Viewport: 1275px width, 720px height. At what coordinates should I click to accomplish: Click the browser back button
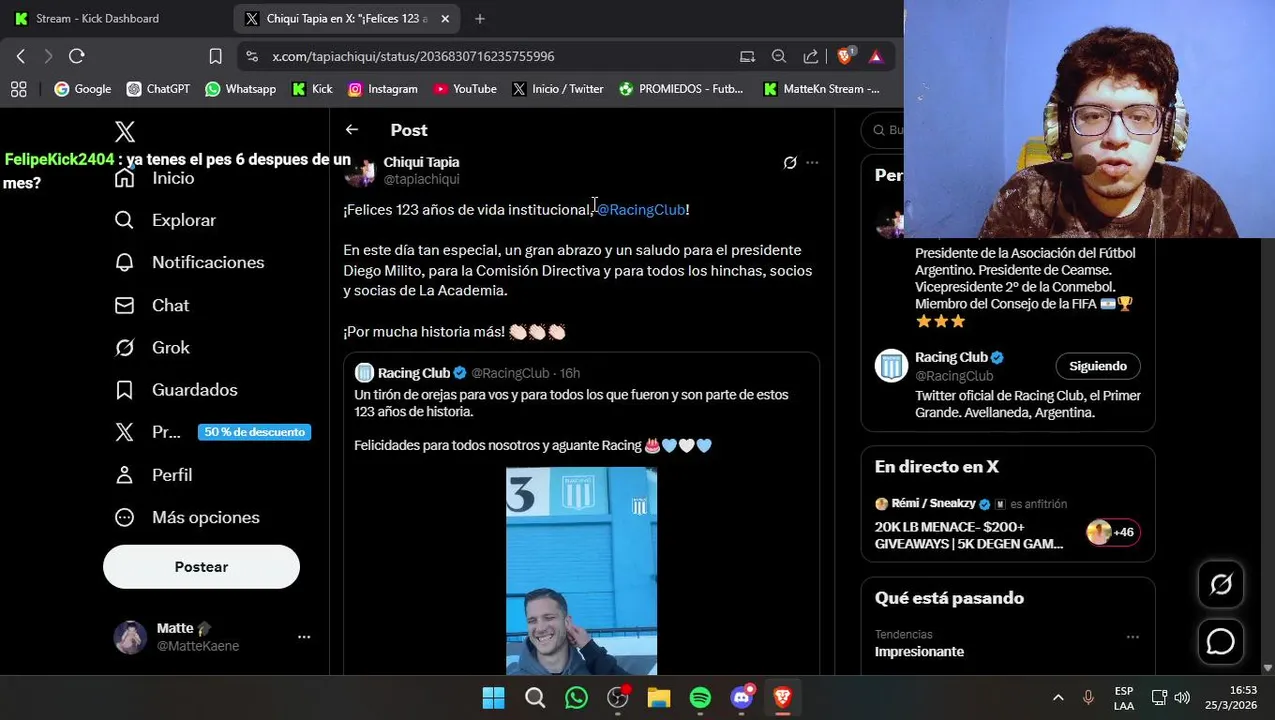point(21,57)
